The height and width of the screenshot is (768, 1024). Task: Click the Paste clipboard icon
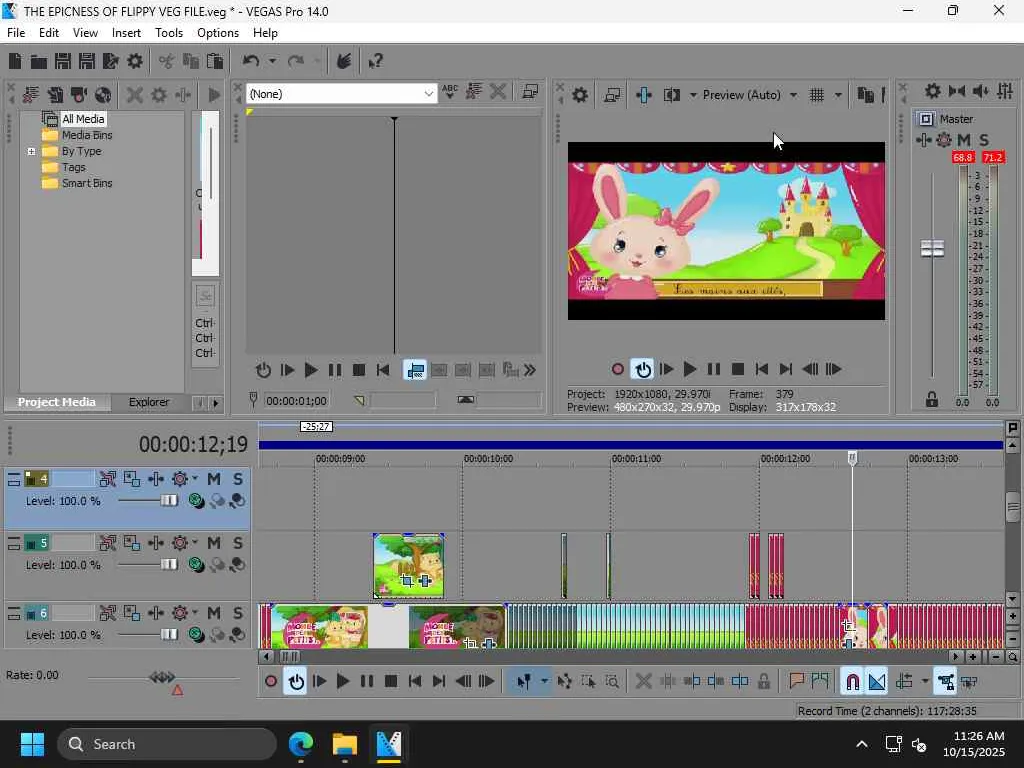coord(215,61)
